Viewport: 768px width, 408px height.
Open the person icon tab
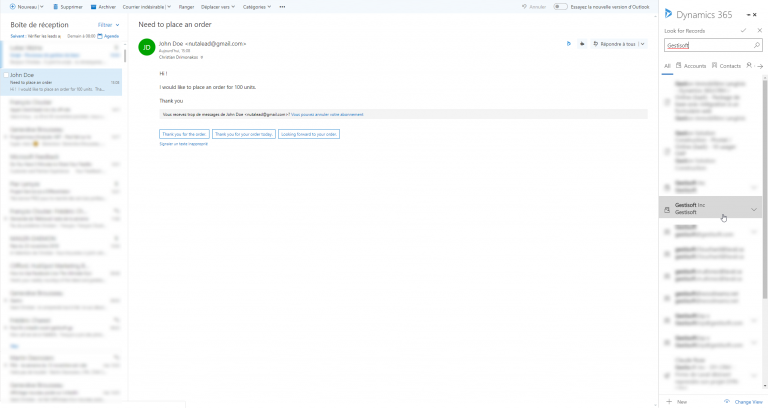click(x=749, y=65)
